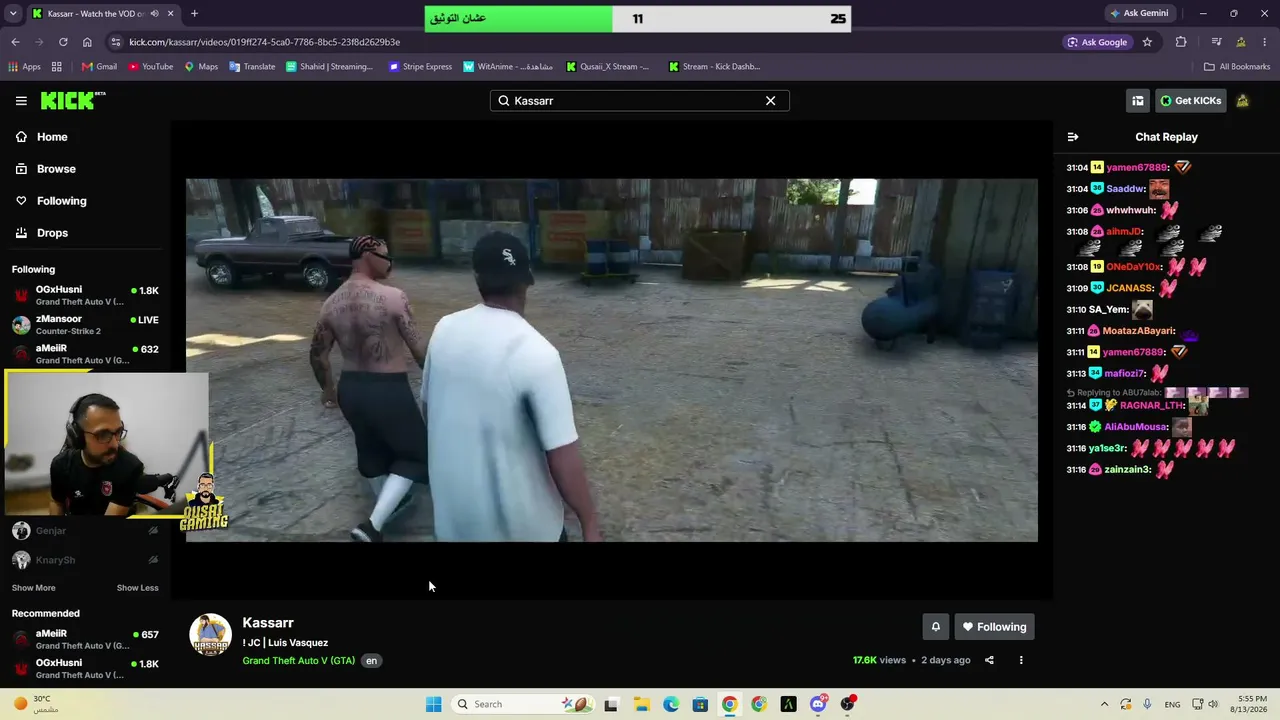Open the Kassarr channel name link
The image size is (1280, 720).
coord(268,623)
